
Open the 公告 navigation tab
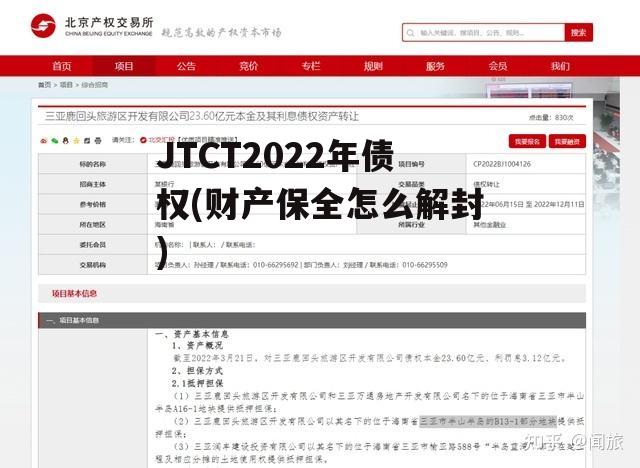coord(186,66)
